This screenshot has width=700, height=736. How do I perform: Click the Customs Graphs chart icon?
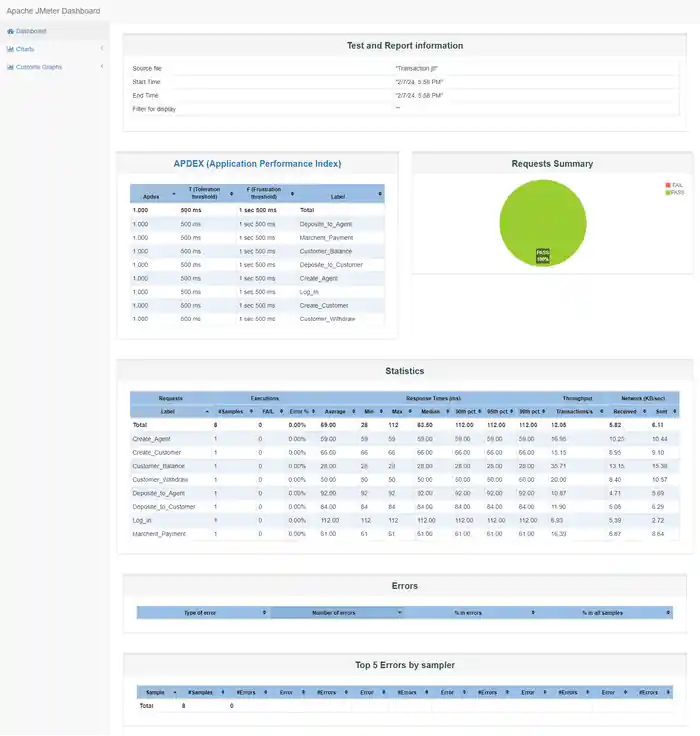tap(10, 67)
